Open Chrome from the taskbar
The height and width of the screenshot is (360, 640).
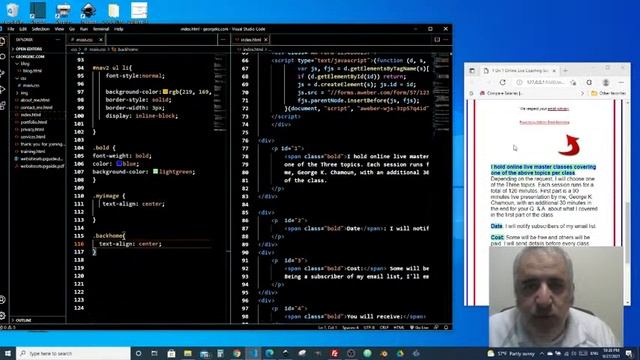[237, 353]
